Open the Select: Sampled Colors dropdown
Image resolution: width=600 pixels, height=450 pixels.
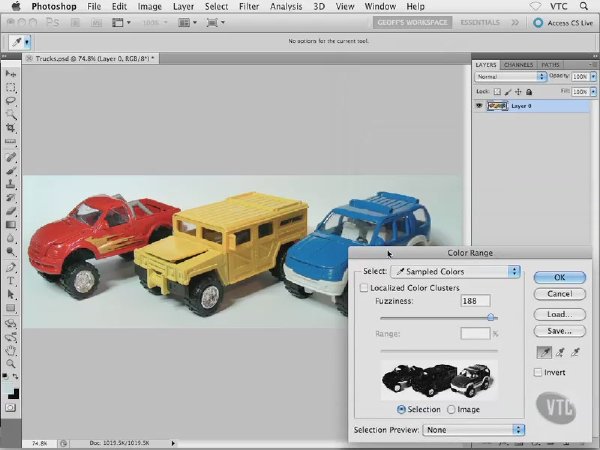tap(455, 272)
